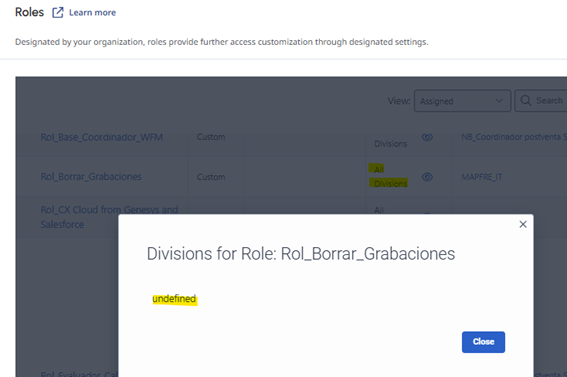Open the View Assigned dropdown
567x377 pixels.
[x=462, y=101]
